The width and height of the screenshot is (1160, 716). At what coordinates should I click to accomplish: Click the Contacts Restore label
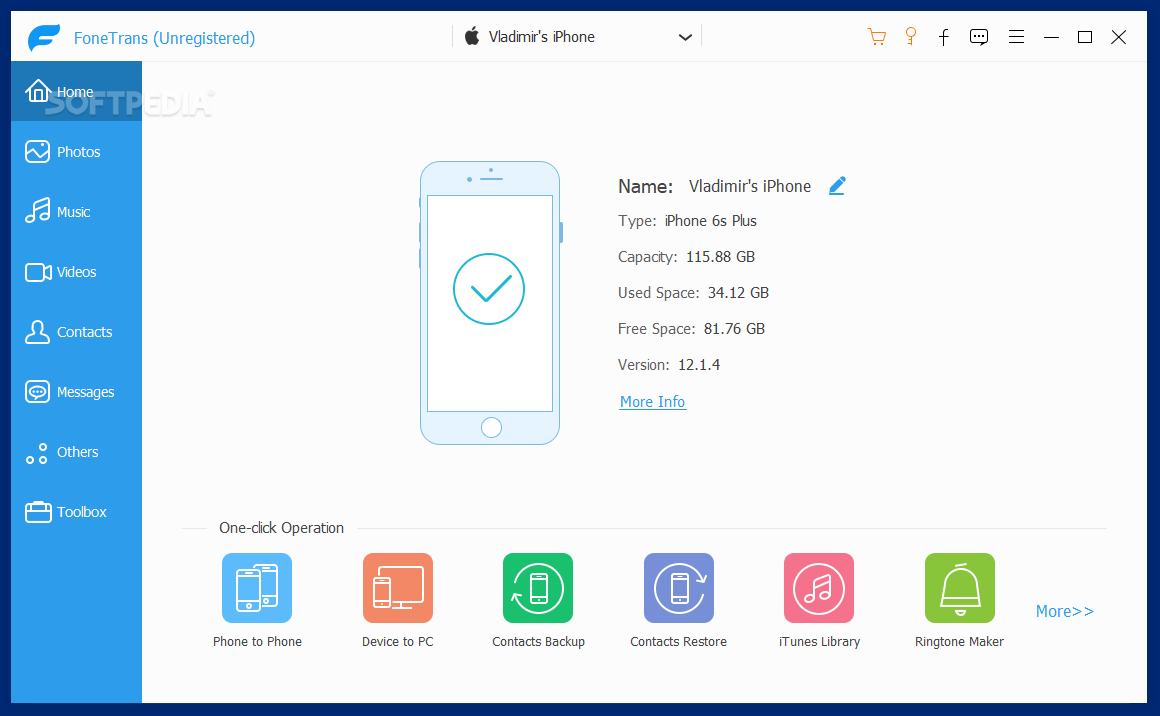click(x=678, y=641)
